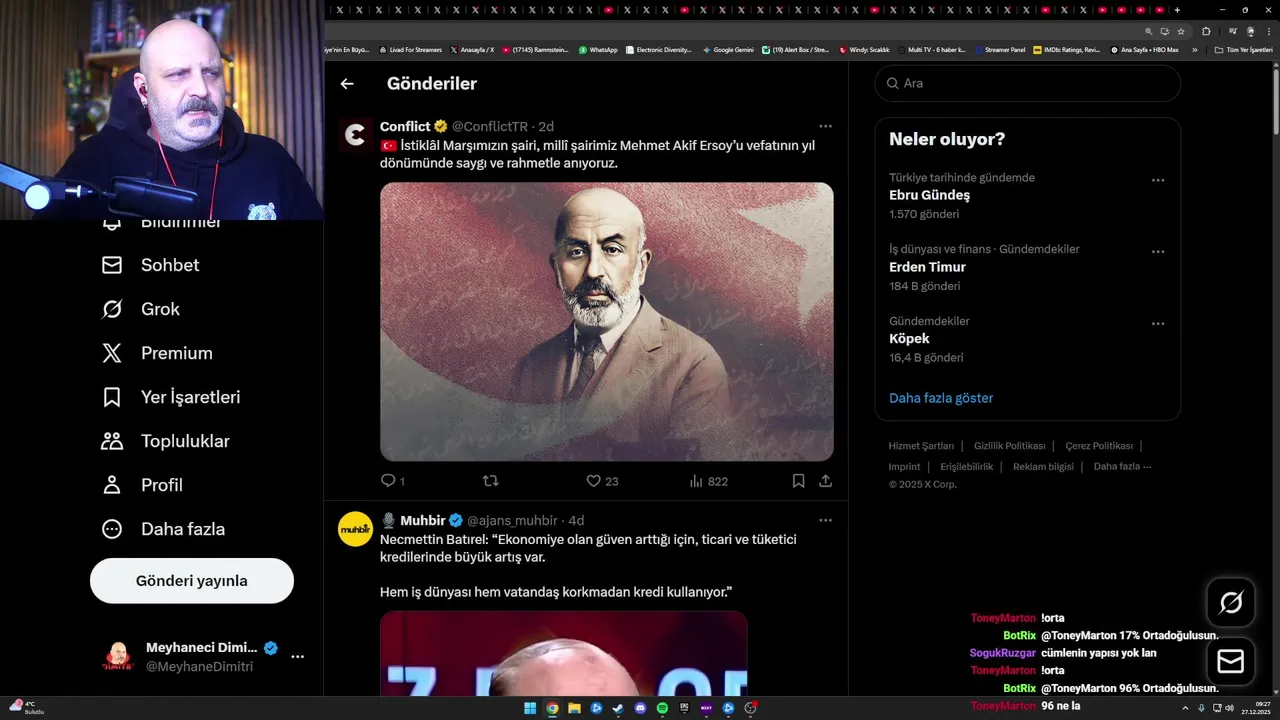Open the Daha fazla circle icon
Viewport: 1280px width, 720px height.
coord(112,529)
